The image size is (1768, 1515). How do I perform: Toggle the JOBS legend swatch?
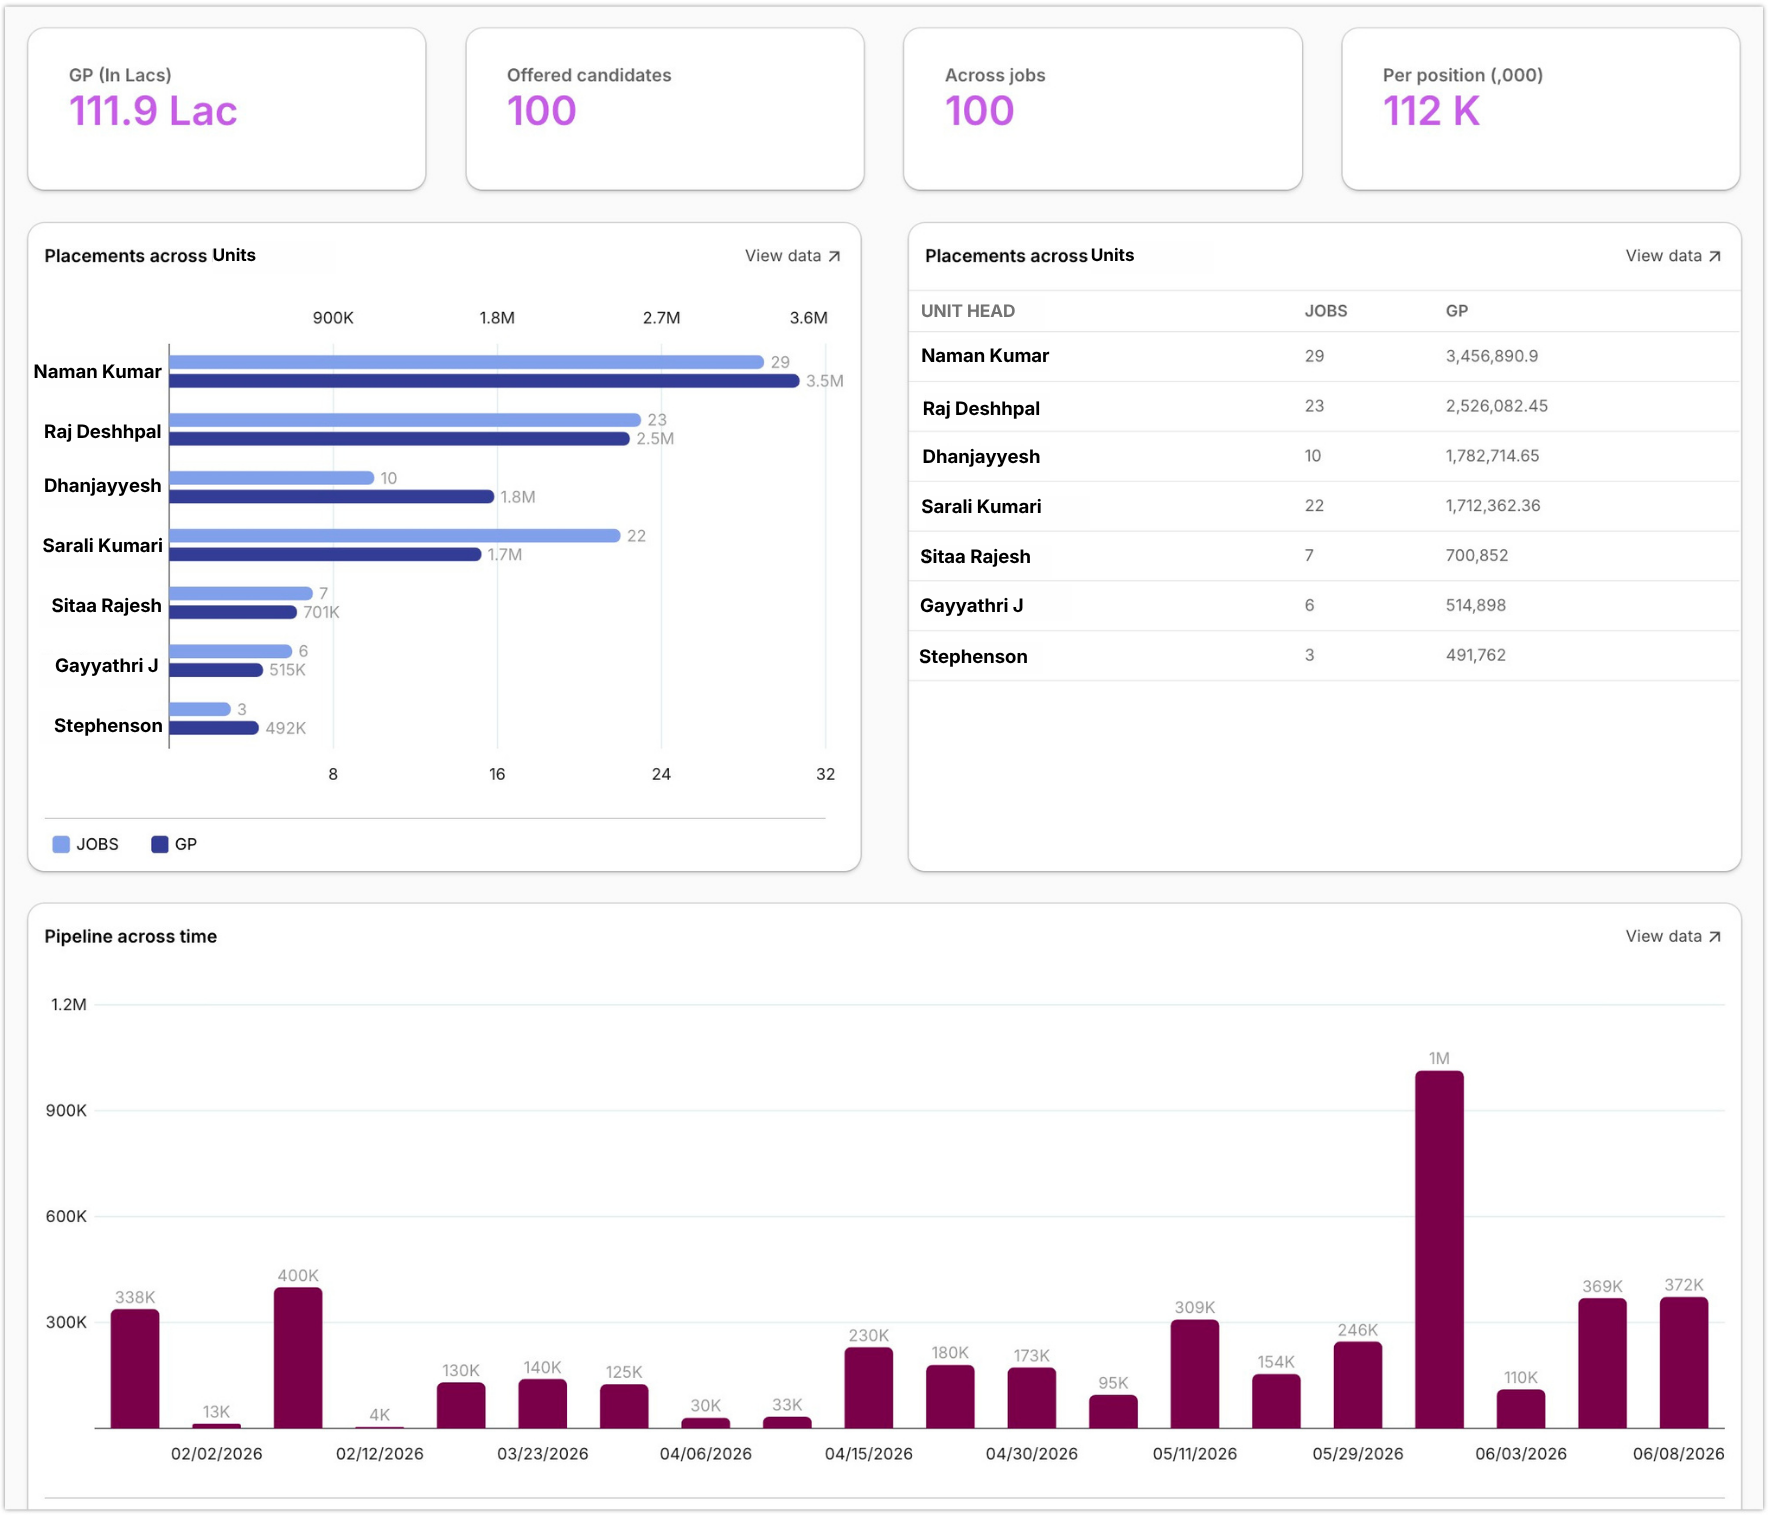(61, 844)
